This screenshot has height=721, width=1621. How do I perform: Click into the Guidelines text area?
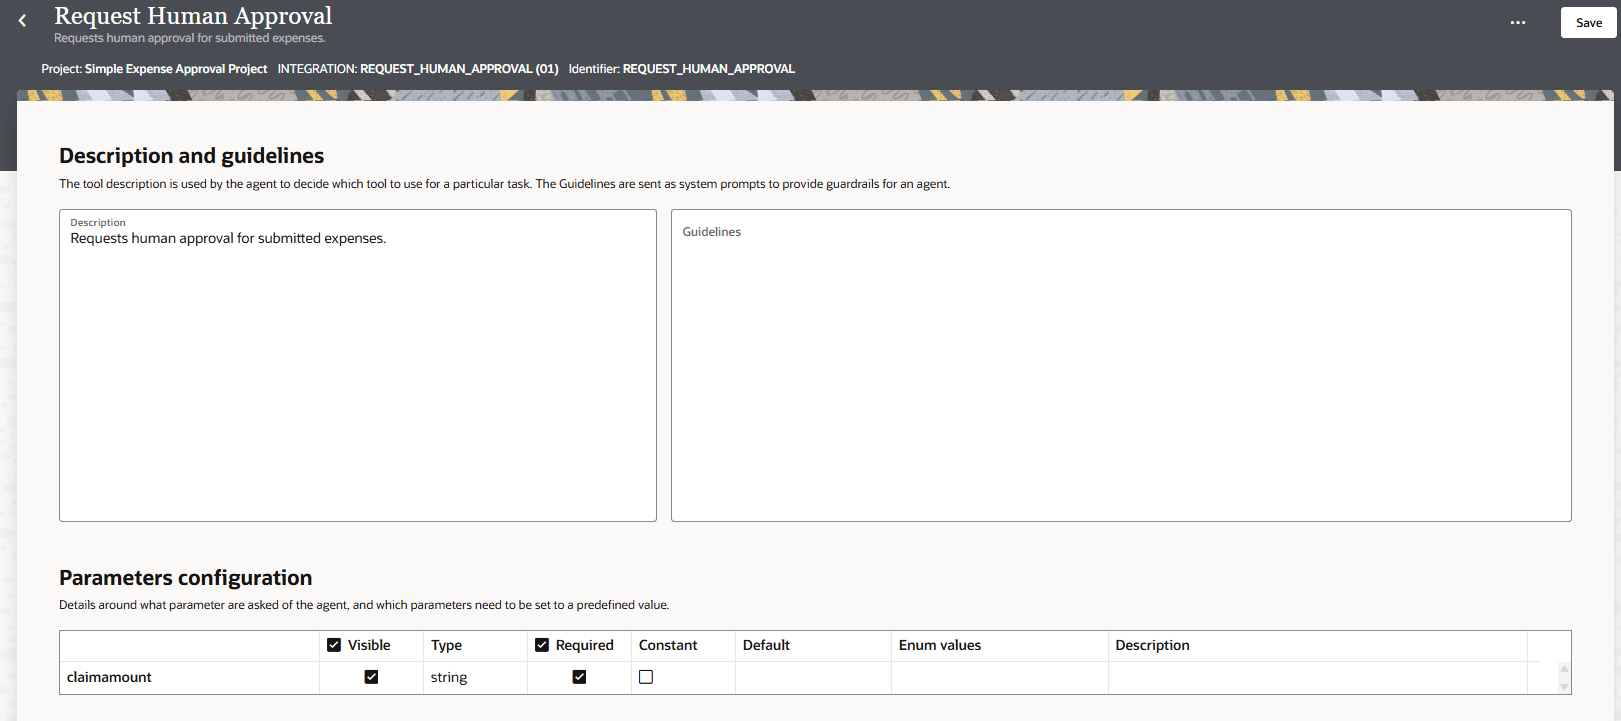[1121, 365]
